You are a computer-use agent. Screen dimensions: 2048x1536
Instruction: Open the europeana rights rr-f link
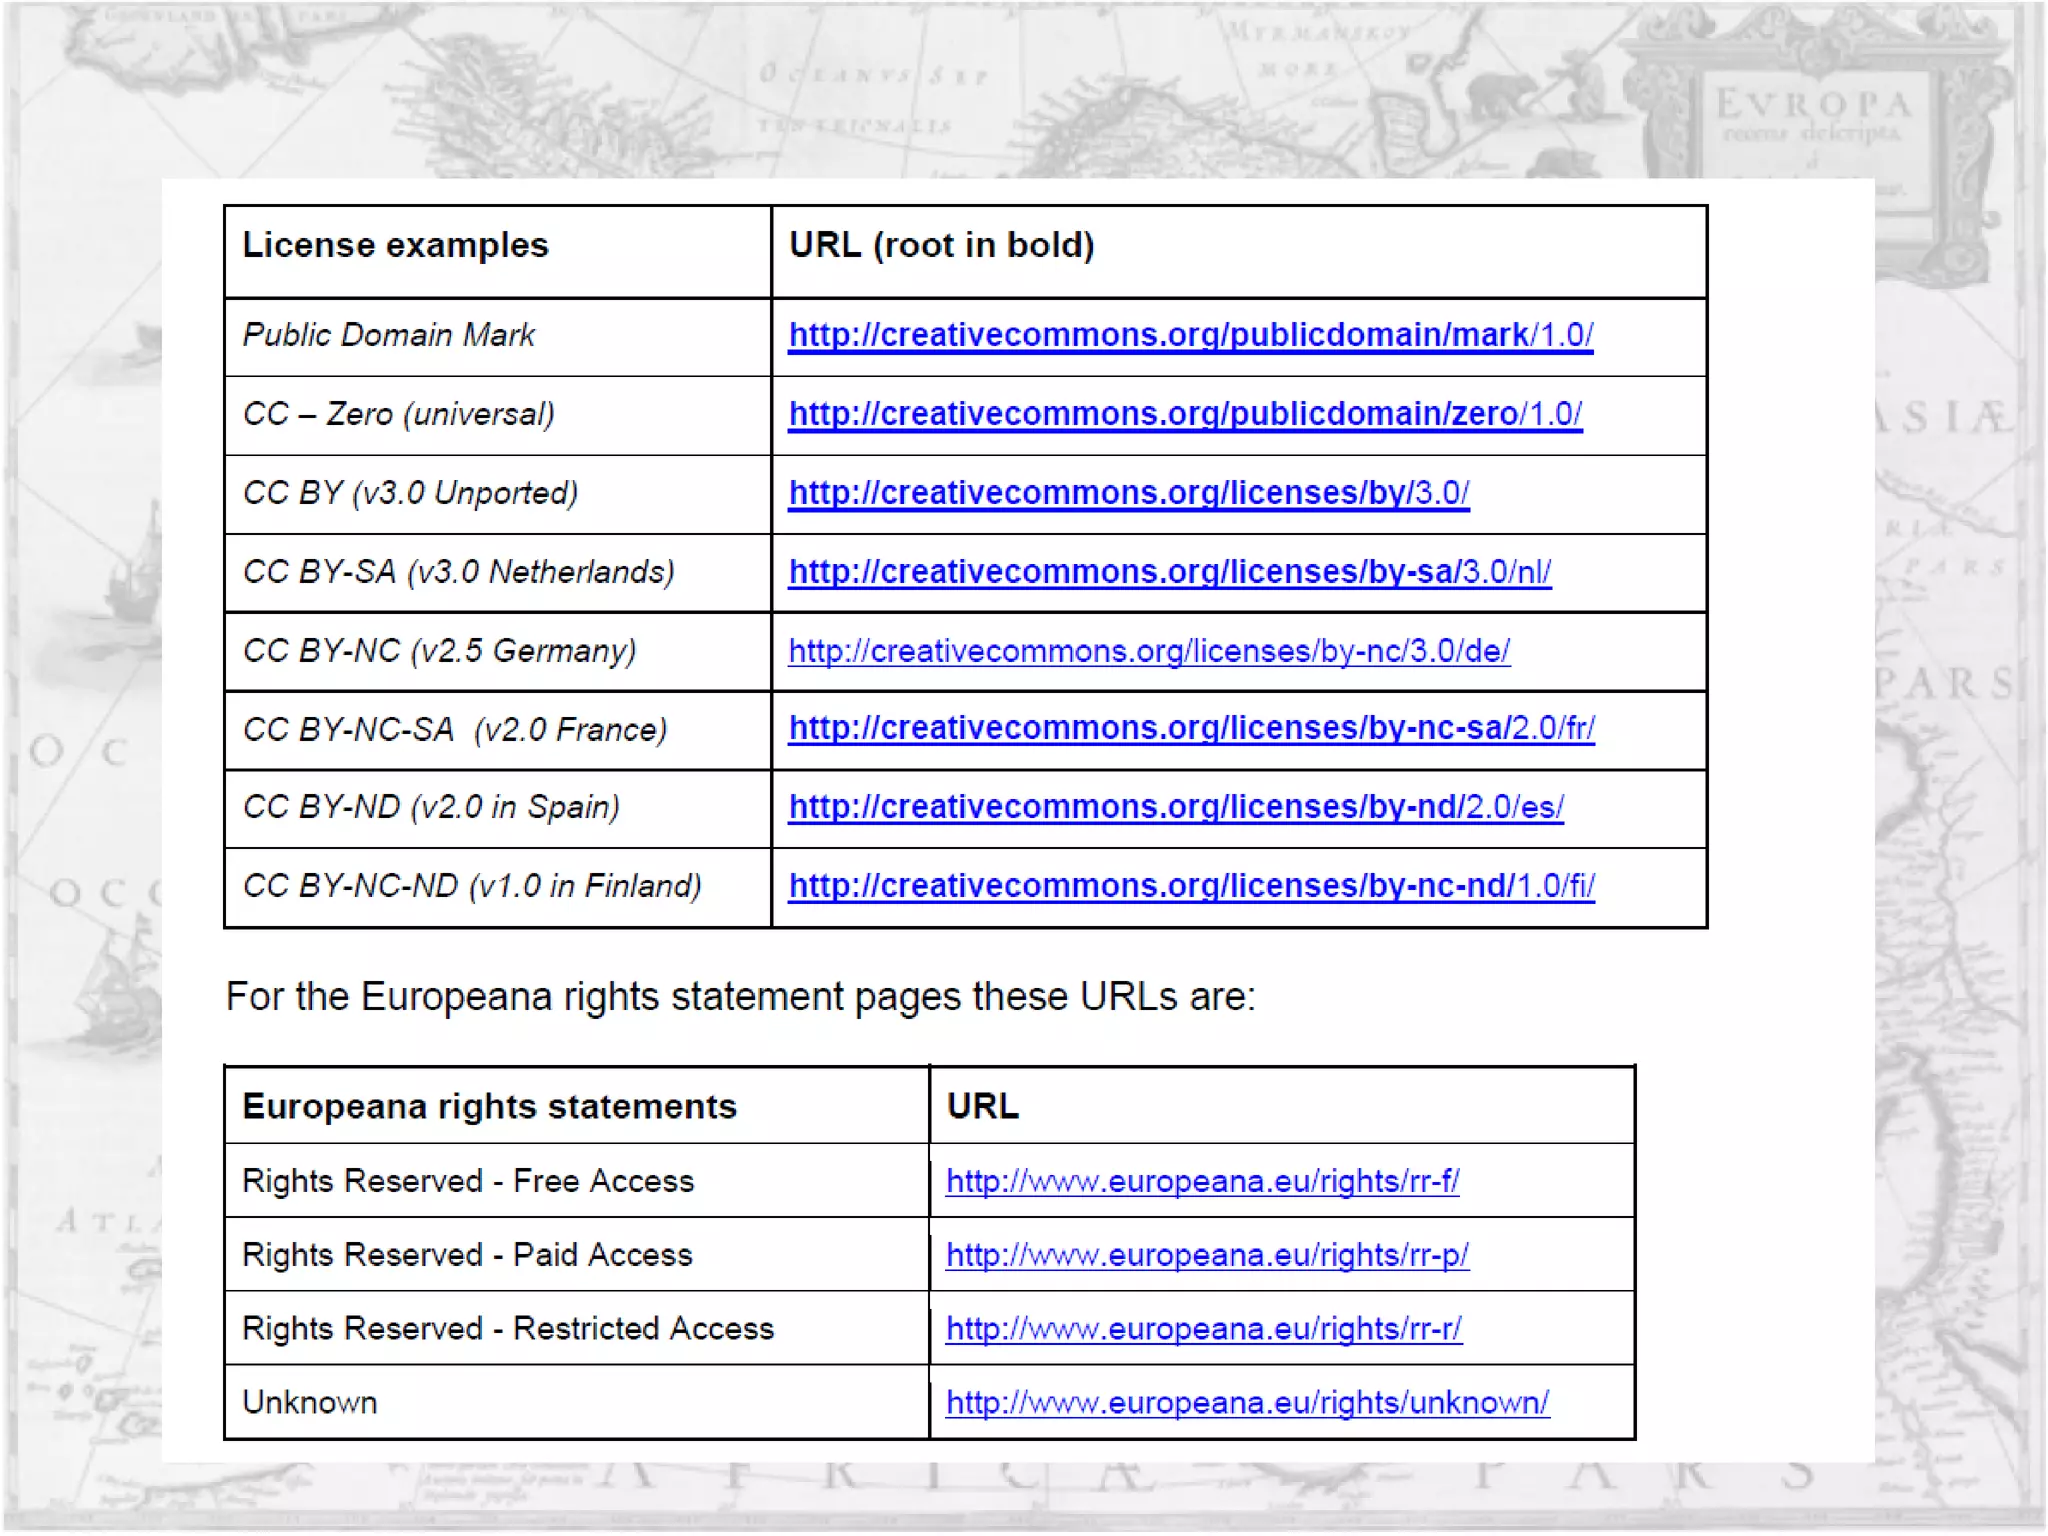click(x=1202, y=1182)
